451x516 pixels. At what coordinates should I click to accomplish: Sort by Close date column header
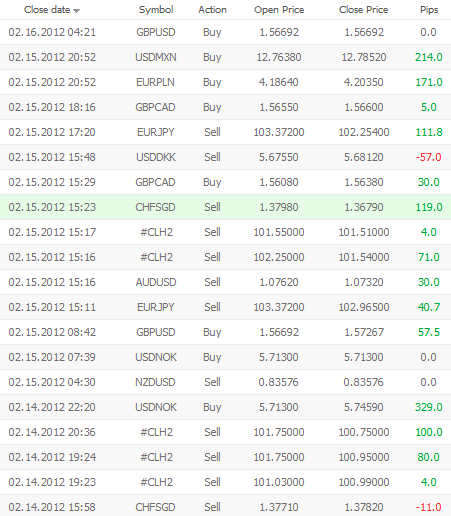(47, 10)
